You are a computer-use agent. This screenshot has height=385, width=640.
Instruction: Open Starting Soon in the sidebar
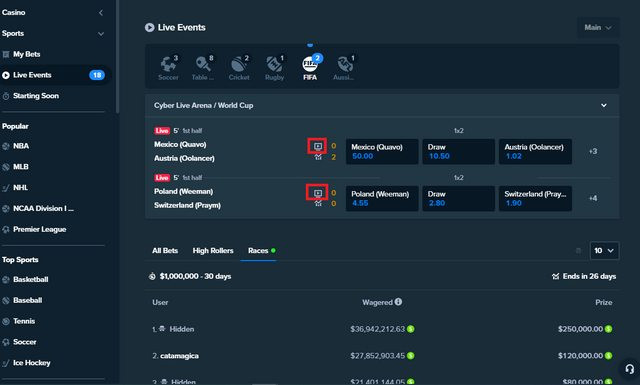tap(36, 96)
